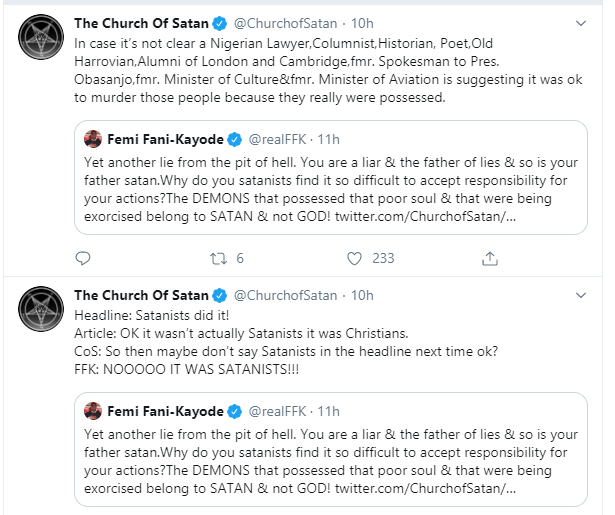Open @ChurchofSatan handle on Nigerian Lawyer tweet
Viewport: 615px width, 515px height.
click(x=285, y=21)
